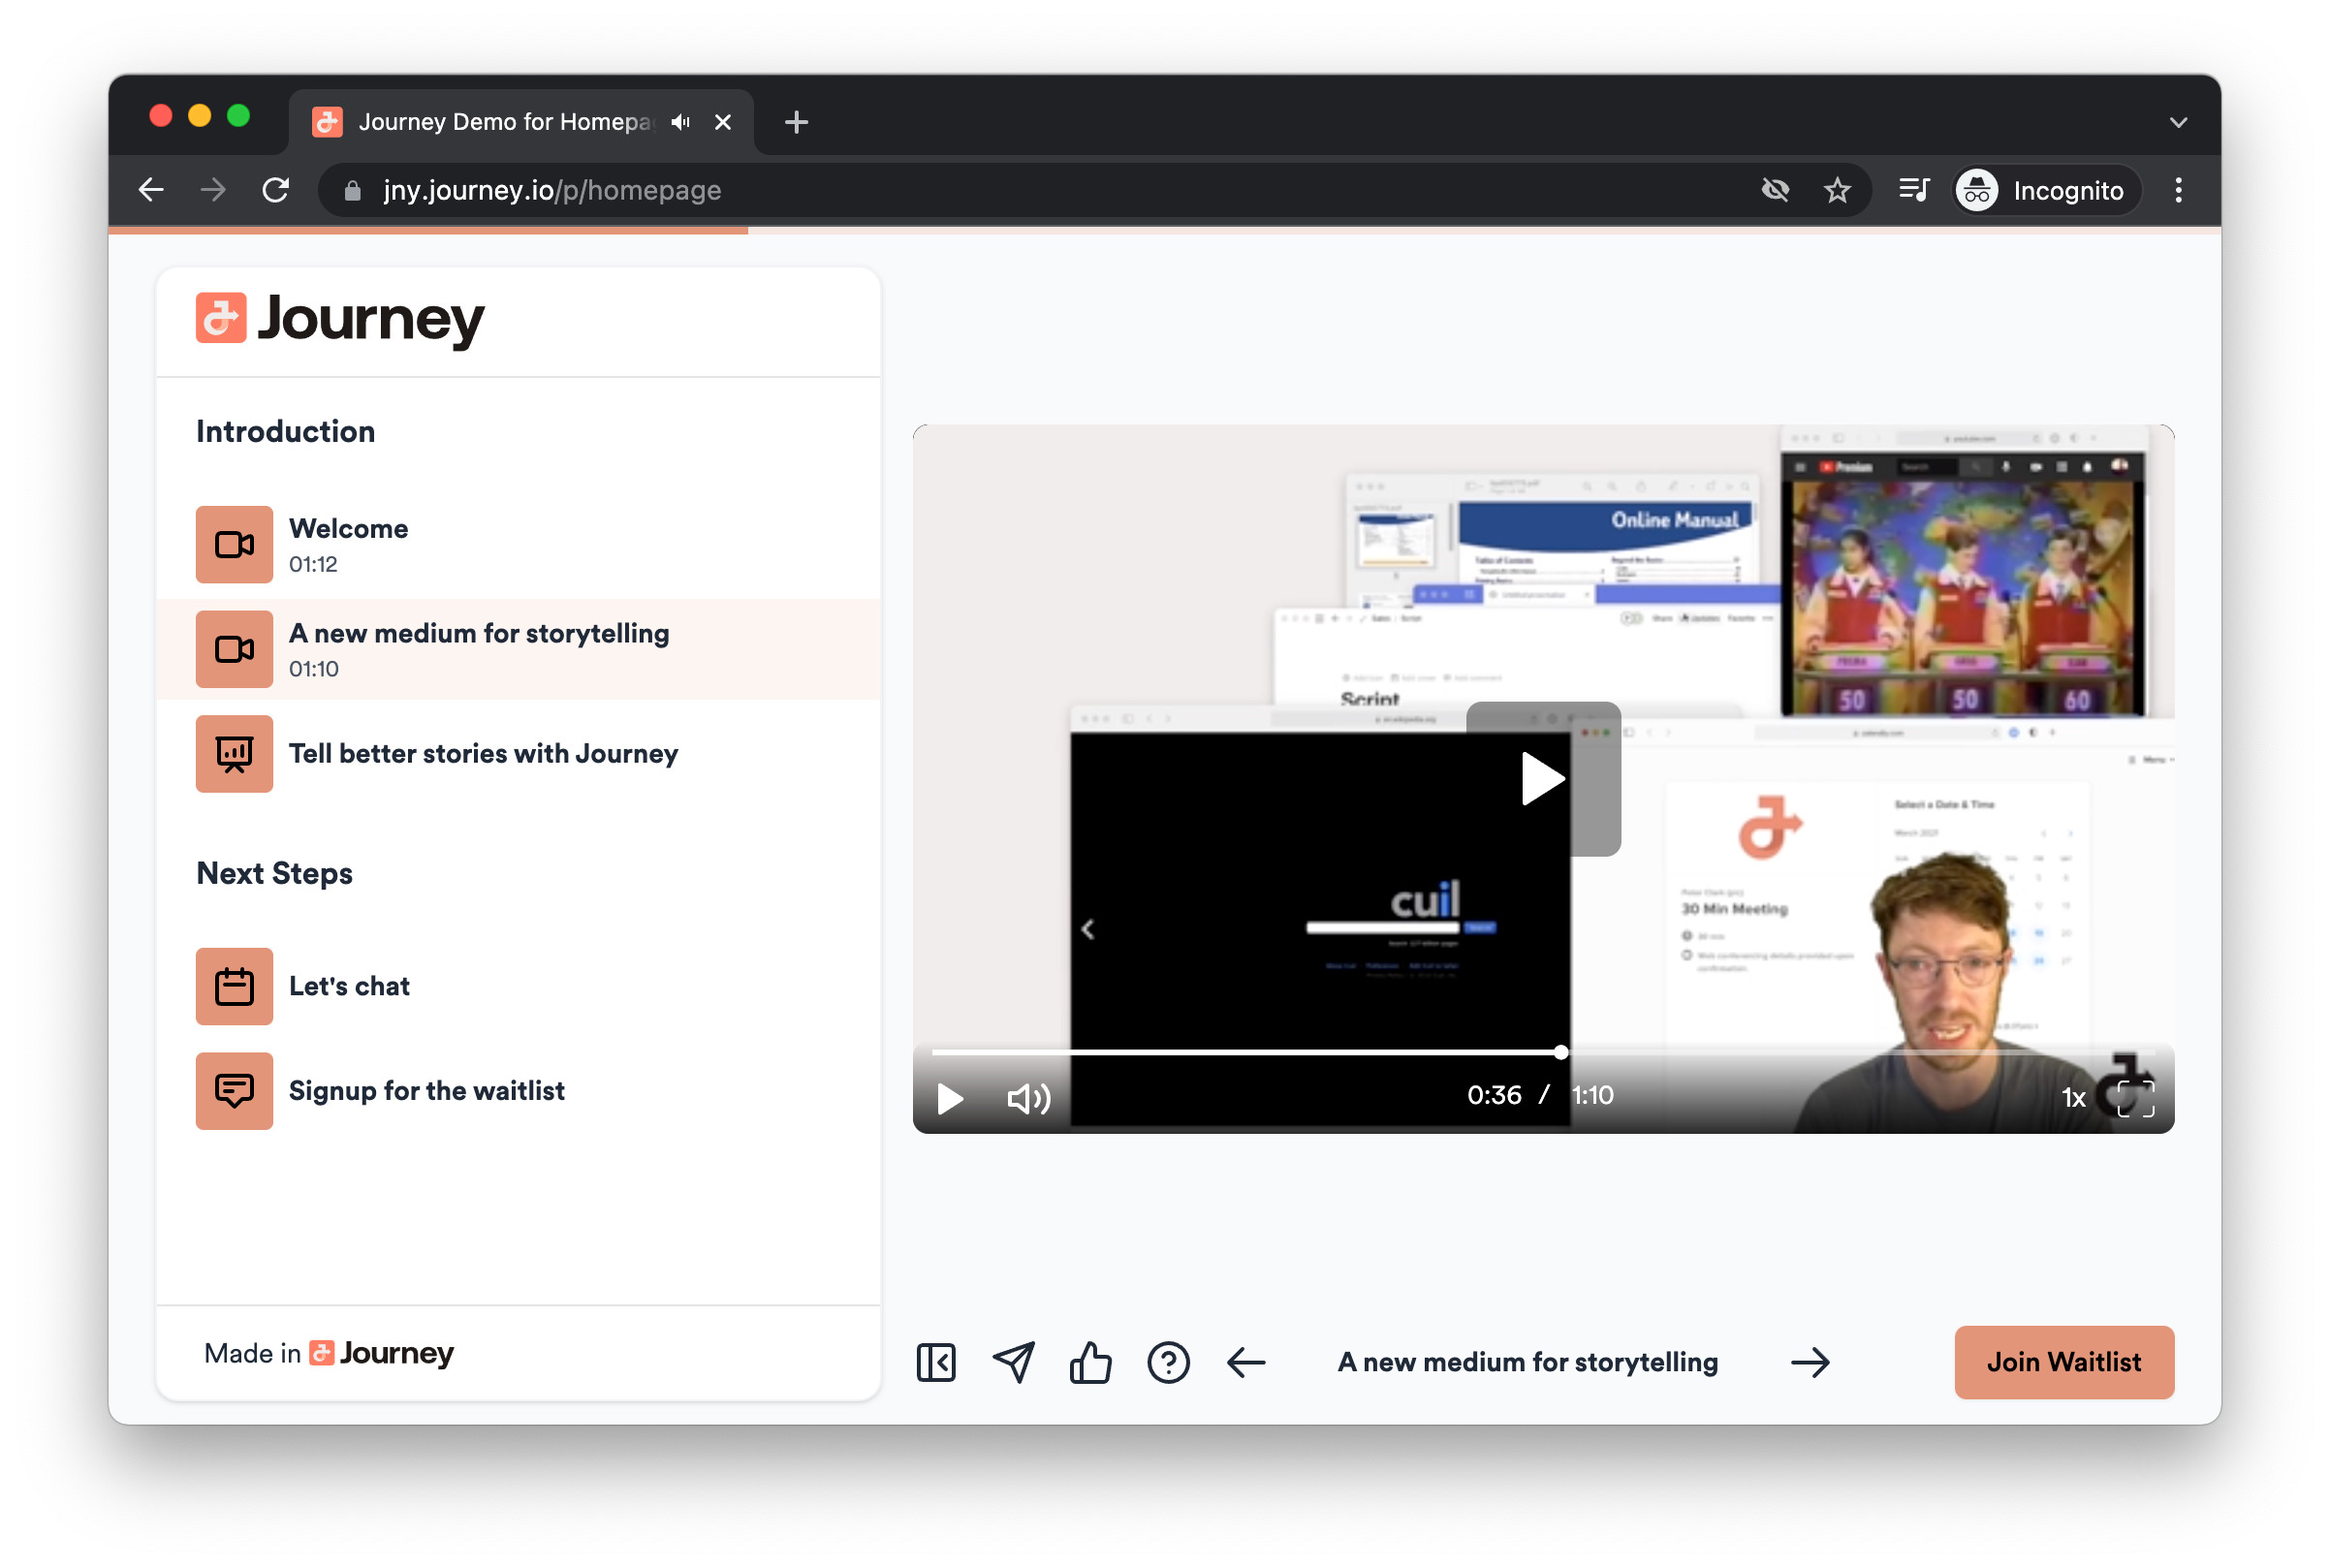
Task: Open the media control icon in the toolbar
Action: [x=1913, y=190]
